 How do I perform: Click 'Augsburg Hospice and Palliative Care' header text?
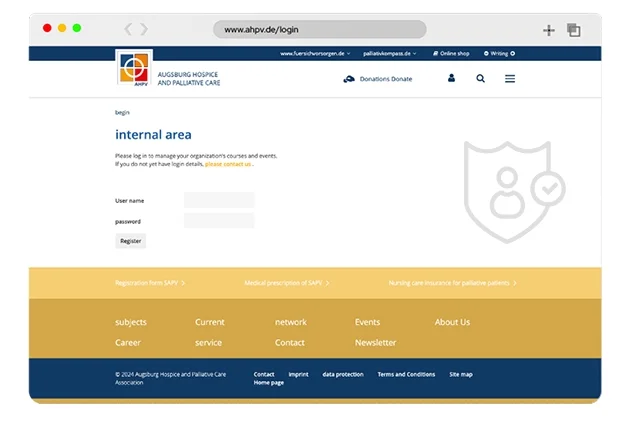click(x=189, y=79)
